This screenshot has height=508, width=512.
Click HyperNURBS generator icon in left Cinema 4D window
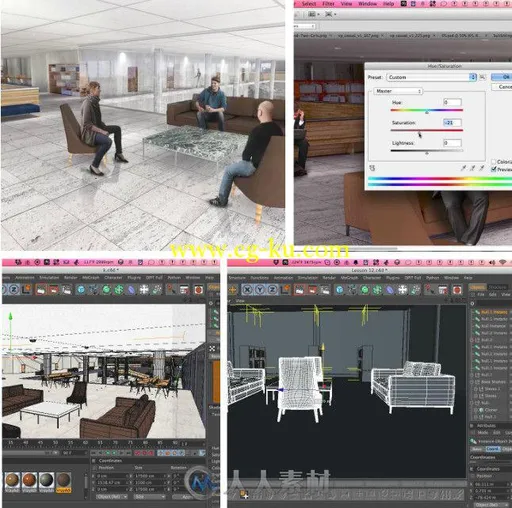[106, 290]
